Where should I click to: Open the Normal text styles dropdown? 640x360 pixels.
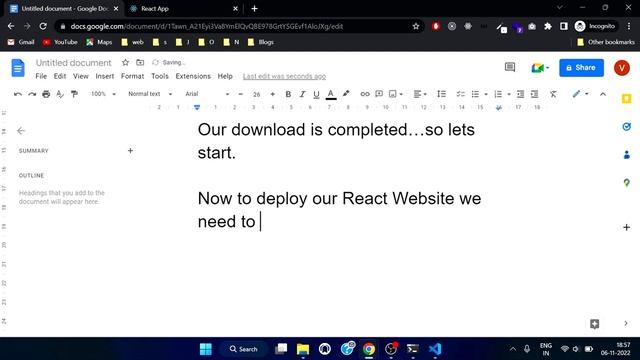tap(150, 94)
